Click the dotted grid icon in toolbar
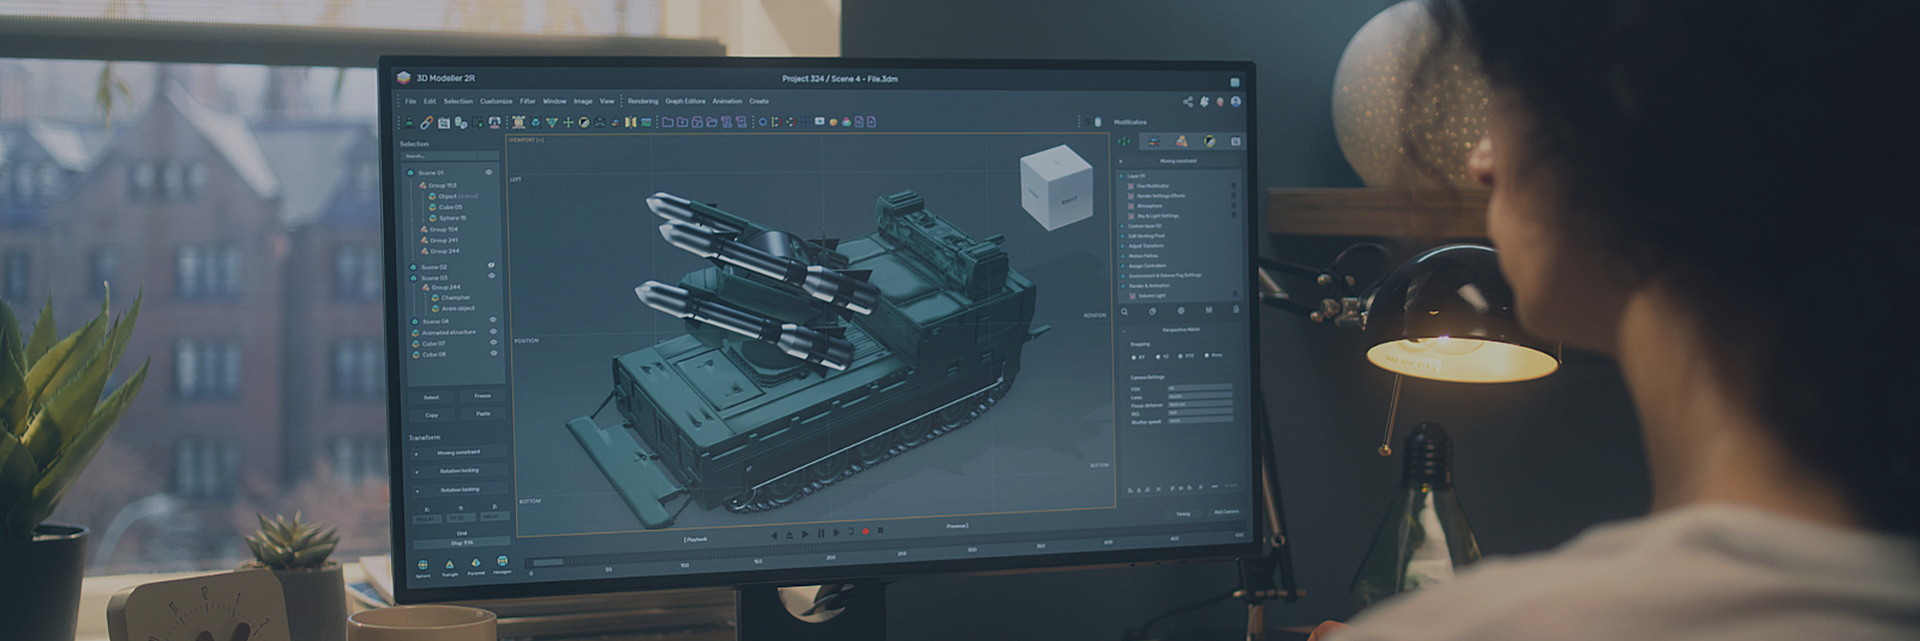1920x641 pixels. pyautogui.click(x=805, y=122)
